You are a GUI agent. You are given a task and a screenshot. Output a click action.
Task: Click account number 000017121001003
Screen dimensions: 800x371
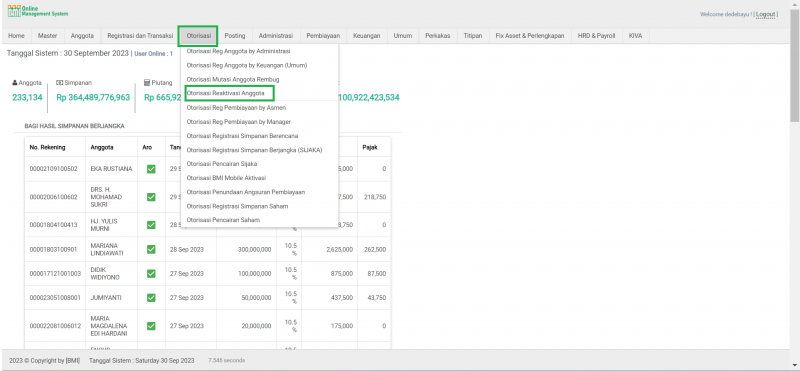click(x=55, y=274)
